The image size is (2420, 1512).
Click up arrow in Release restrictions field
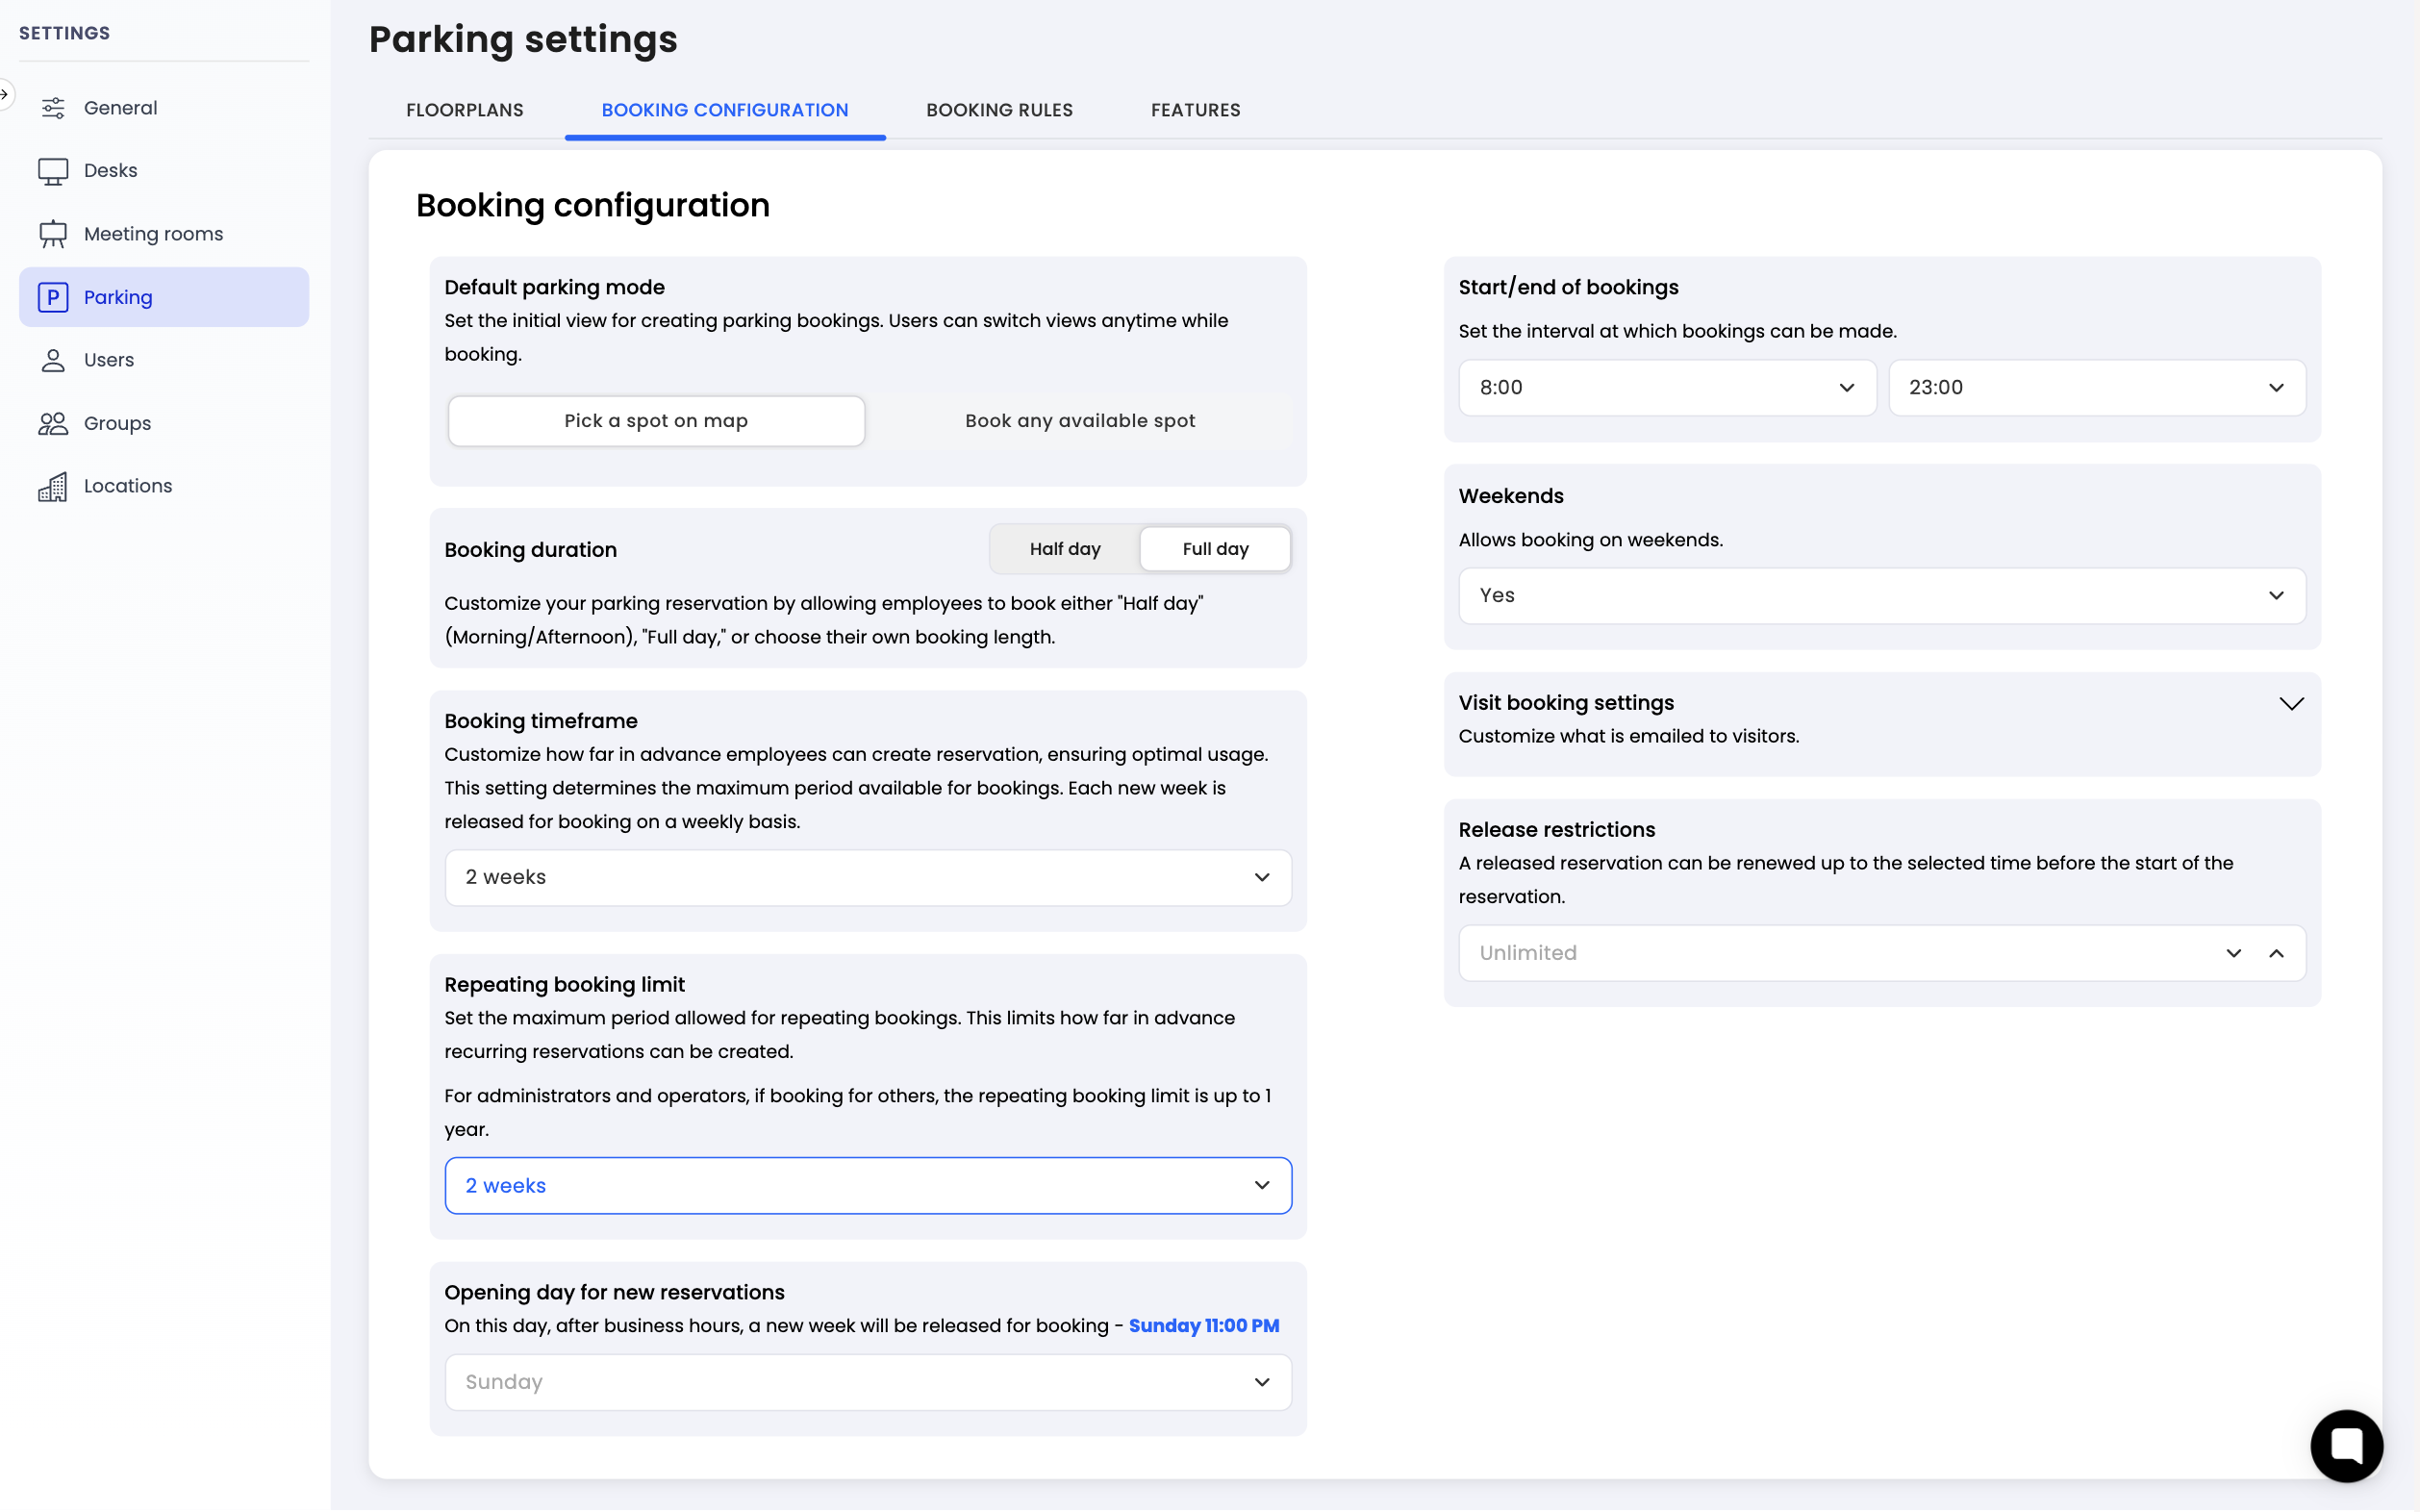click(x=2277, y=953)
